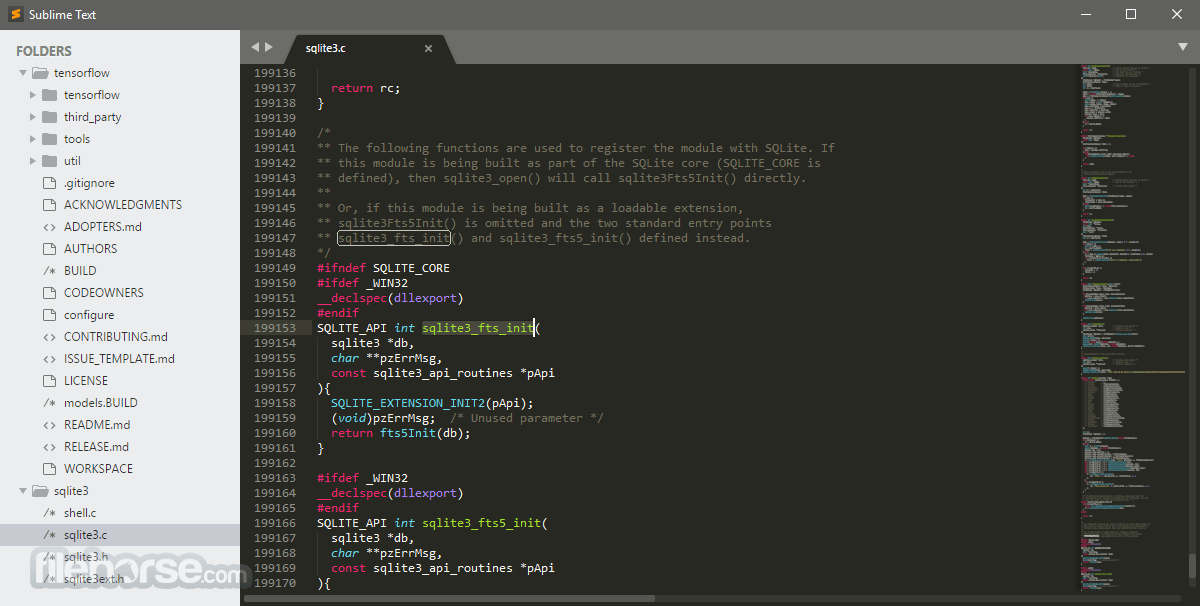1200x606 pixels.
Task: Expand the tools folder
Action: pos(33,139)
